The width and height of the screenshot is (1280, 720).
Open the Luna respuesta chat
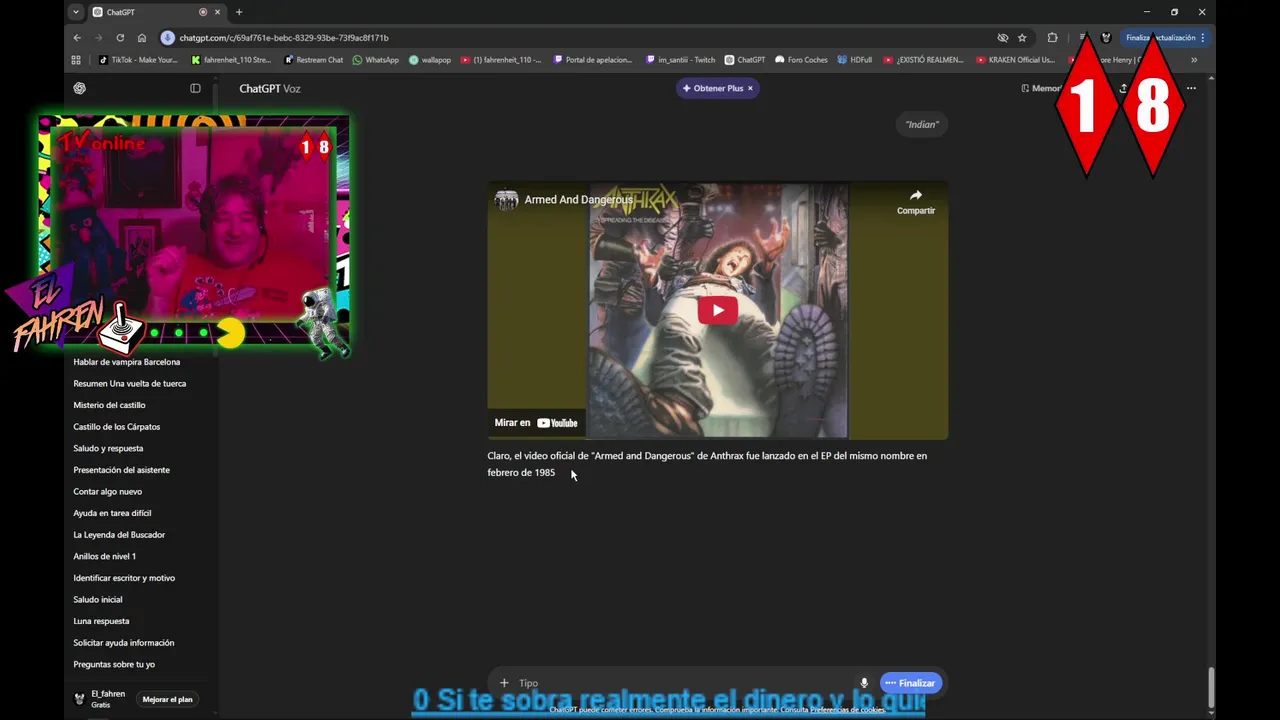click(x=101, y=621)
